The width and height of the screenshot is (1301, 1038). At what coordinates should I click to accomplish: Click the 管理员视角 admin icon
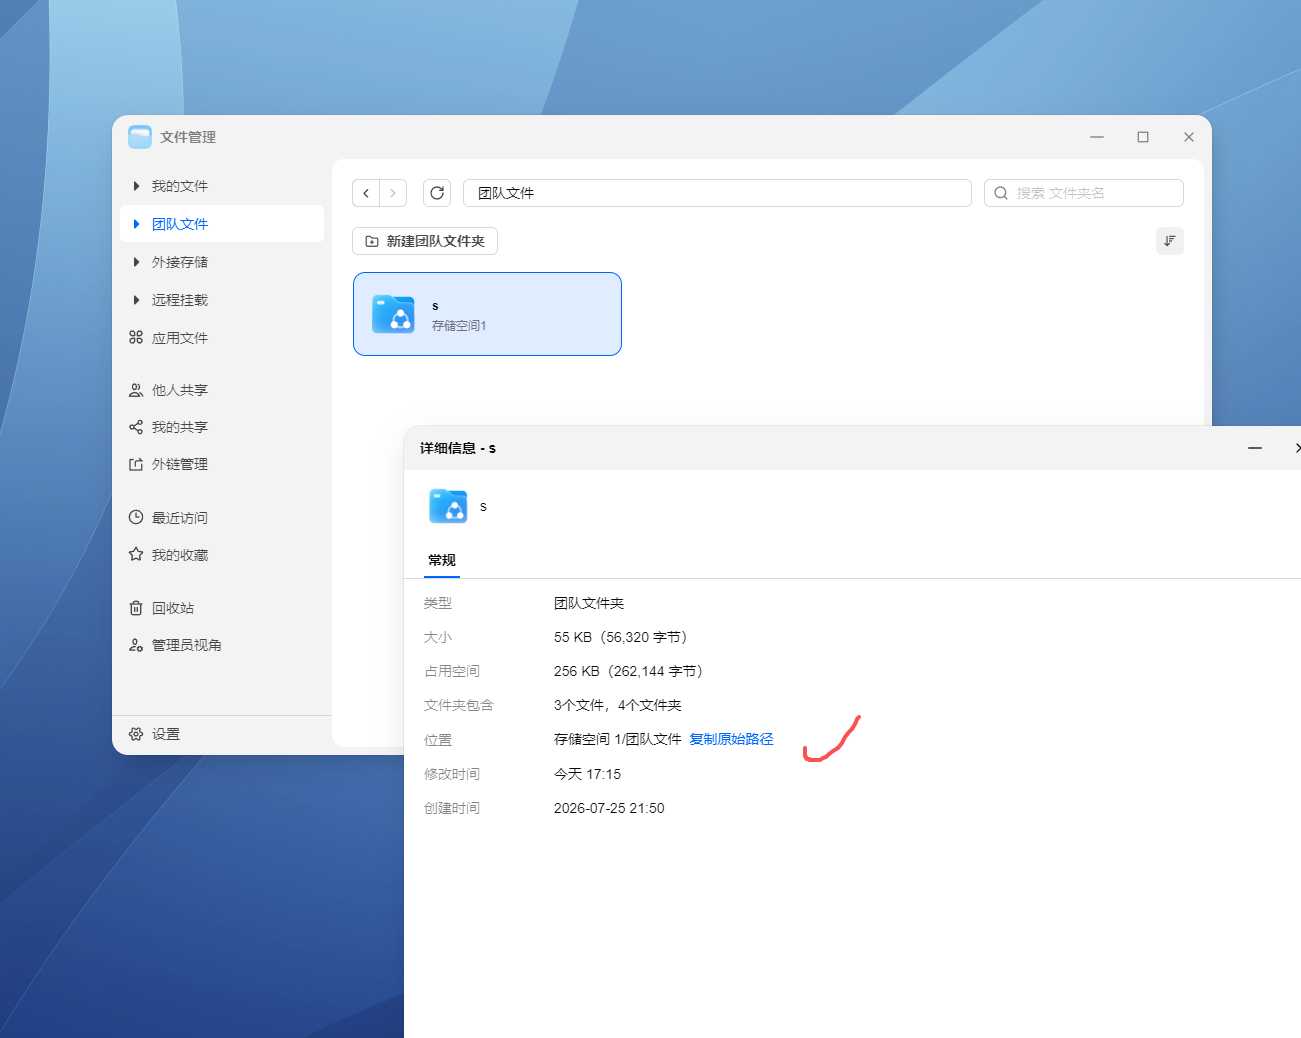(136, 645)
